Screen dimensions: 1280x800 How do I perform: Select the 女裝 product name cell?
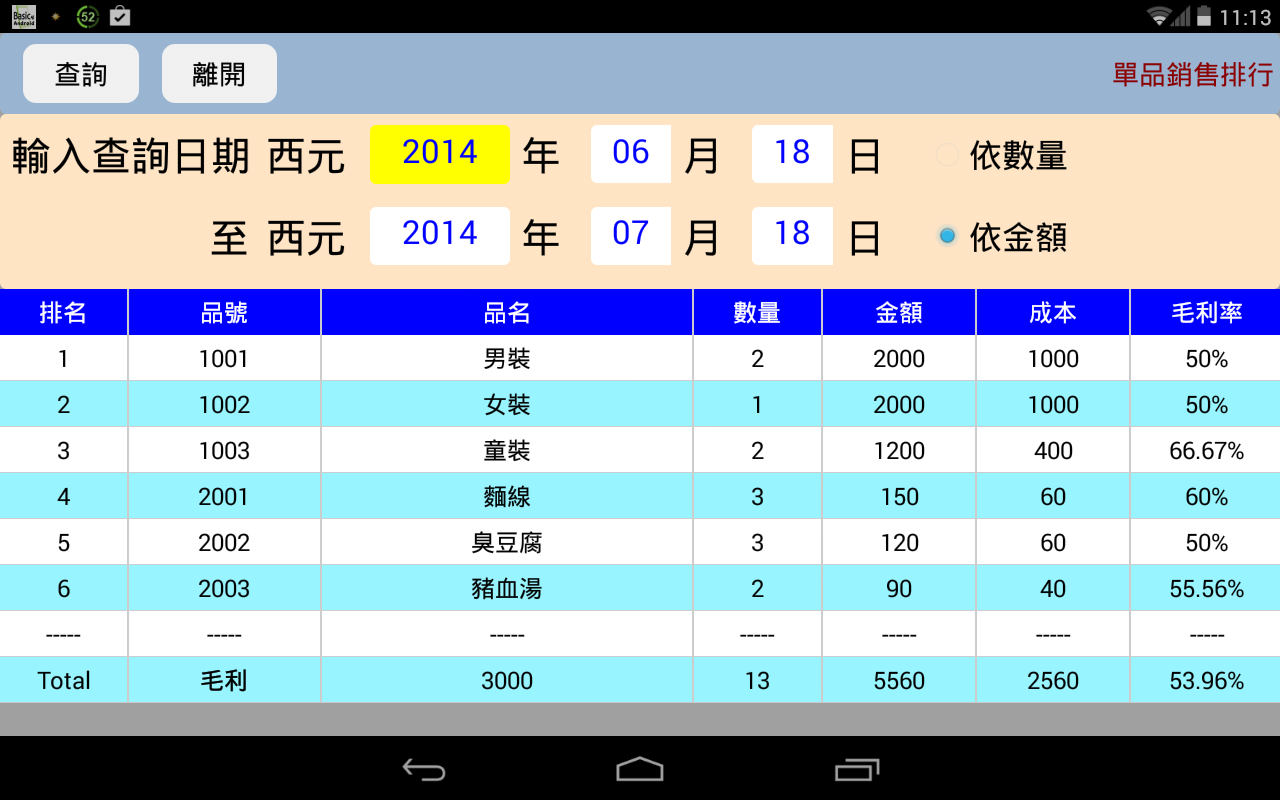coord(507,404)
